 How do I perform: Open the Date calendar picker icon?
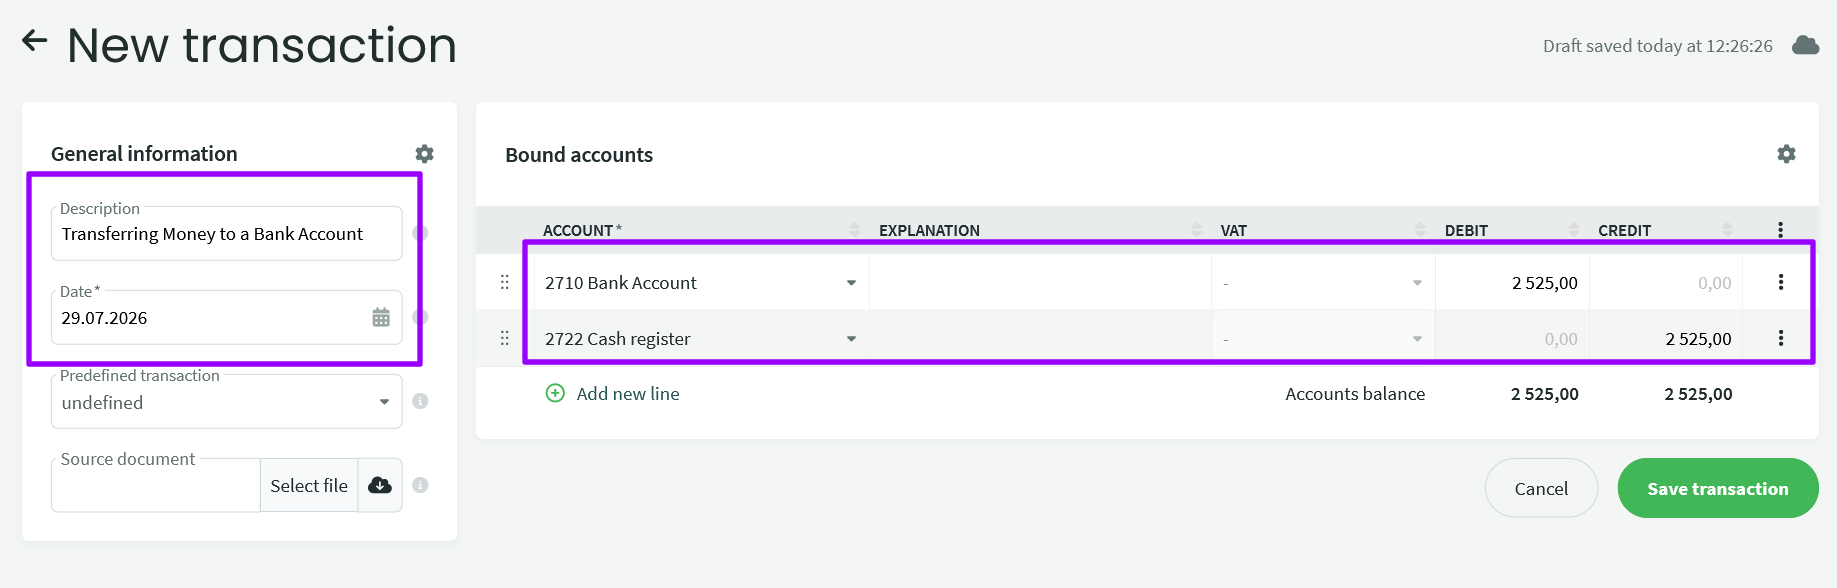[x=381, y=318]
